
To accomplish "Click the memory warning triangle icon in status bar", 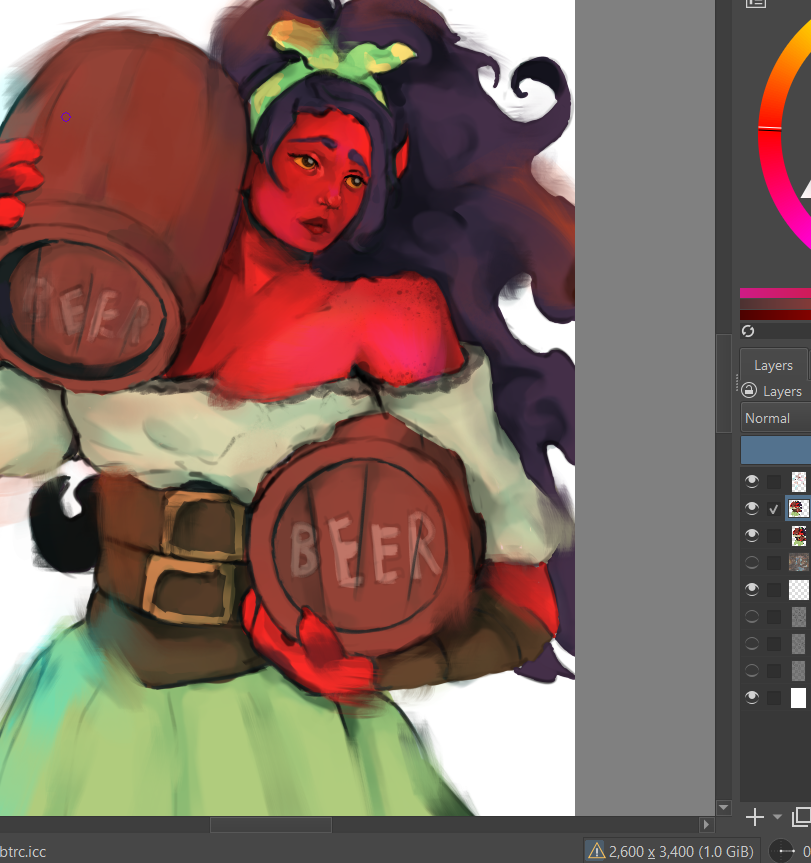I will 596,851.
